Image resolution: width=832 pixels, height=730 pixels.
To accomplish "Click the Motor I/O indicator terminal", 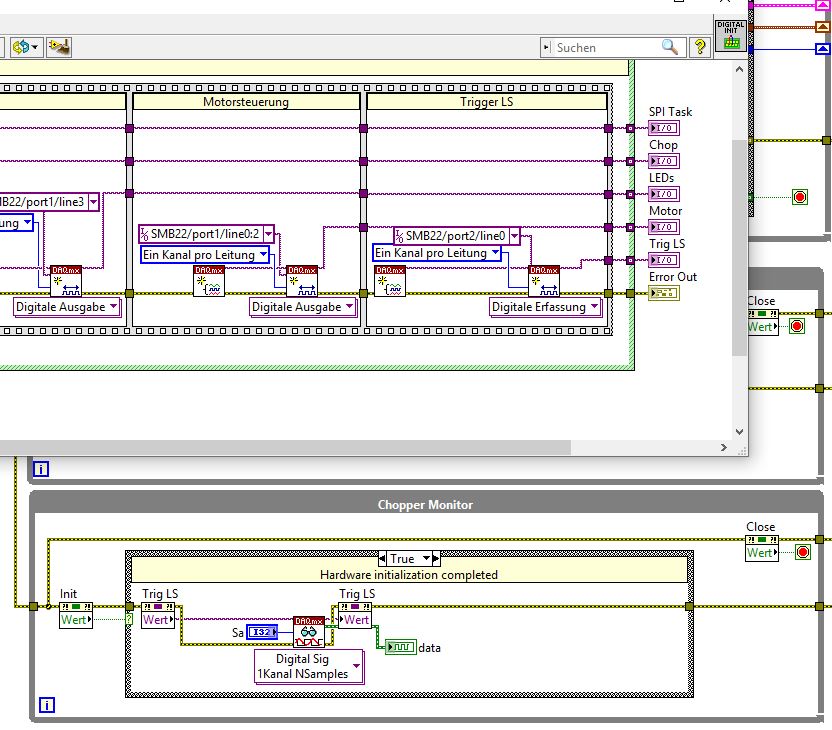I will 662,227.
